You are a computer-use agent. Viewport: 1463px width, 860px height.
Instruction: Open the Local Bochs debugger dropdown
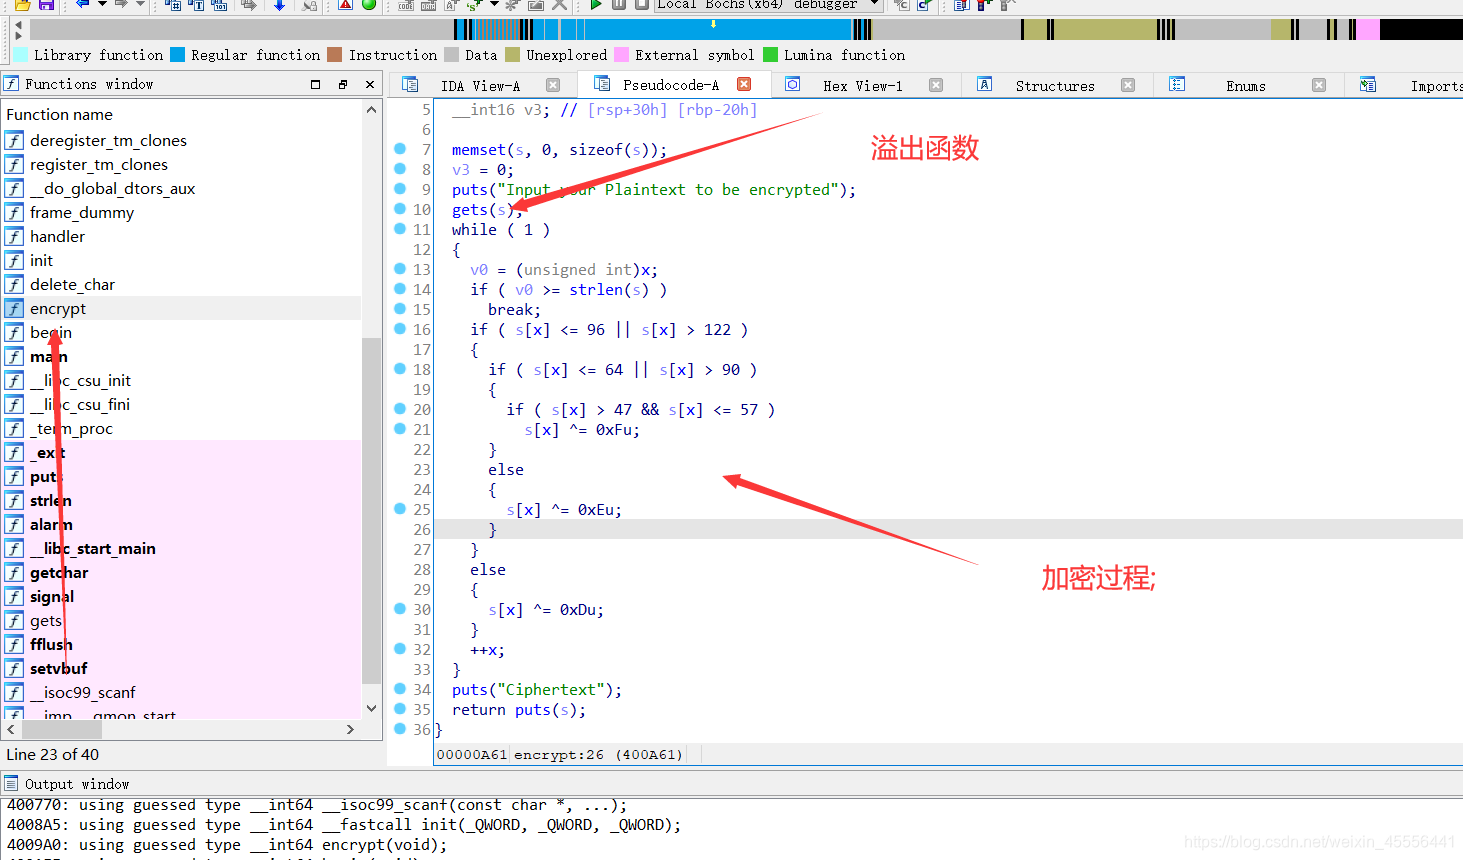[x=875, y=4]
